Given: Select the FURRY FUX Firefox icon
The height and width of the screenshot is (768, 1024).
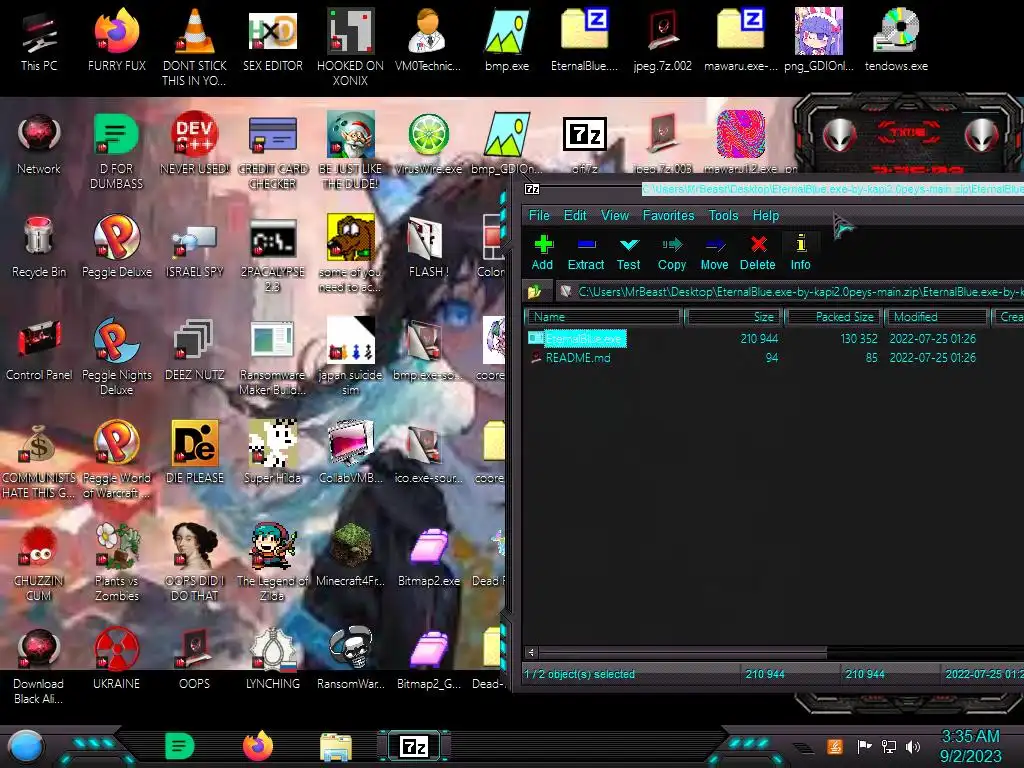Looking at the screenshot, I should pos(117,40).
